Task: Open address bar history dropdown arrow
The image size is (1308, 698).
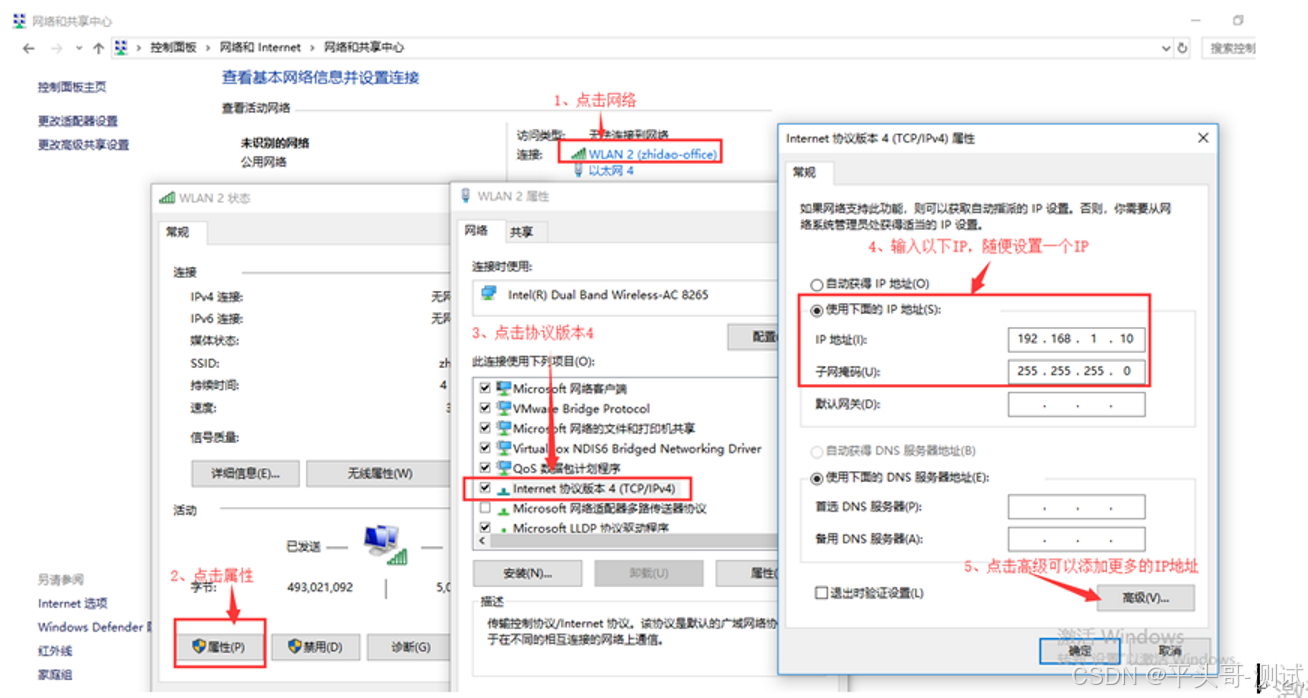Action: tap(1166, 48)
